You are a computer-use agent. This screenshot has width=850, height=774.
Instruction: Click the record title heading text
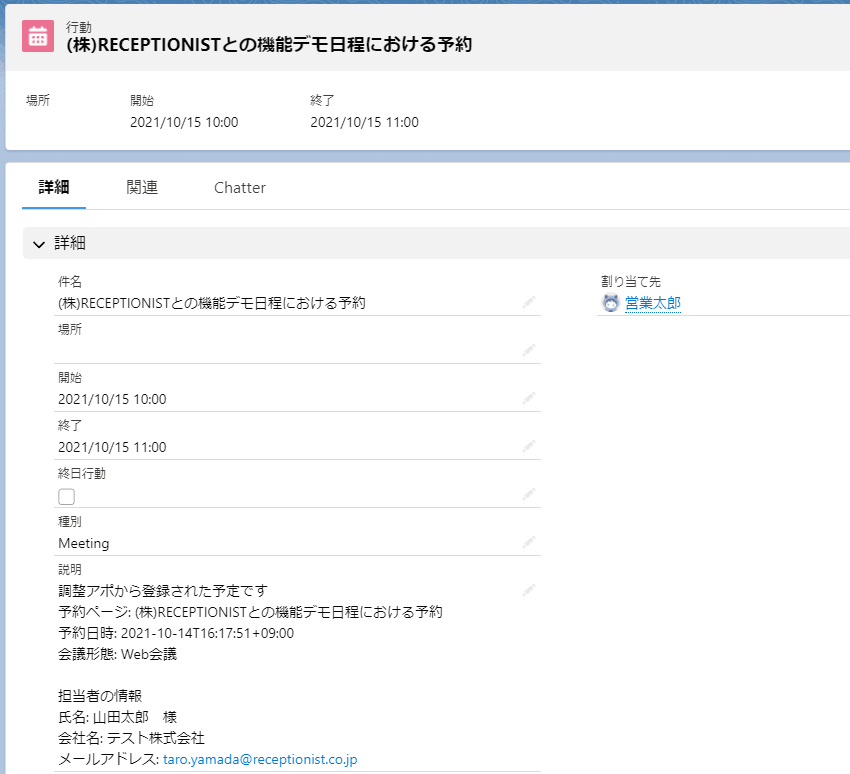[x=268, y=45]
